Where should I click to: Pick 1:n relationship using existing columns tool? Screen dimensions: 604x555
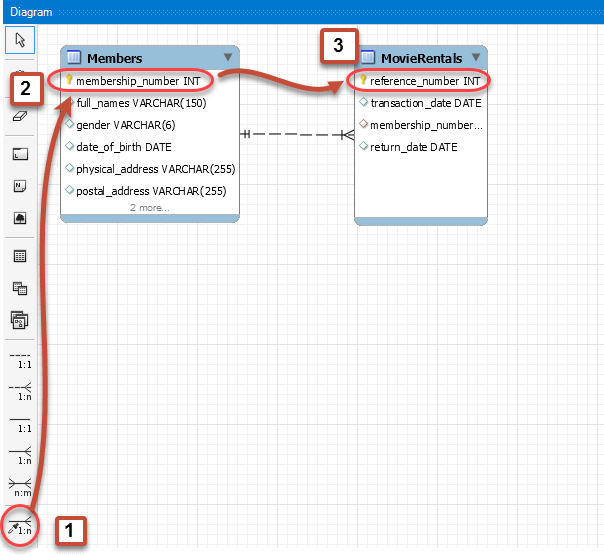[x=20, y=525]
